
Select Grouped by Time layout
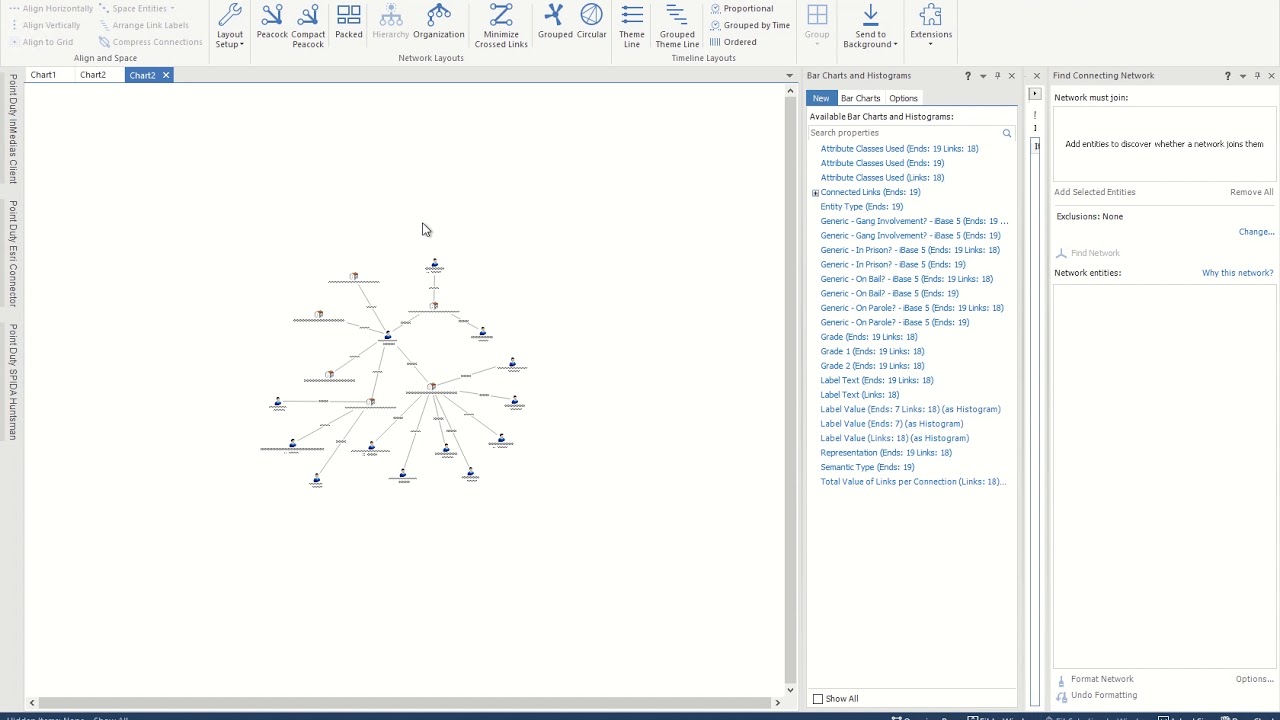point(749,25)
